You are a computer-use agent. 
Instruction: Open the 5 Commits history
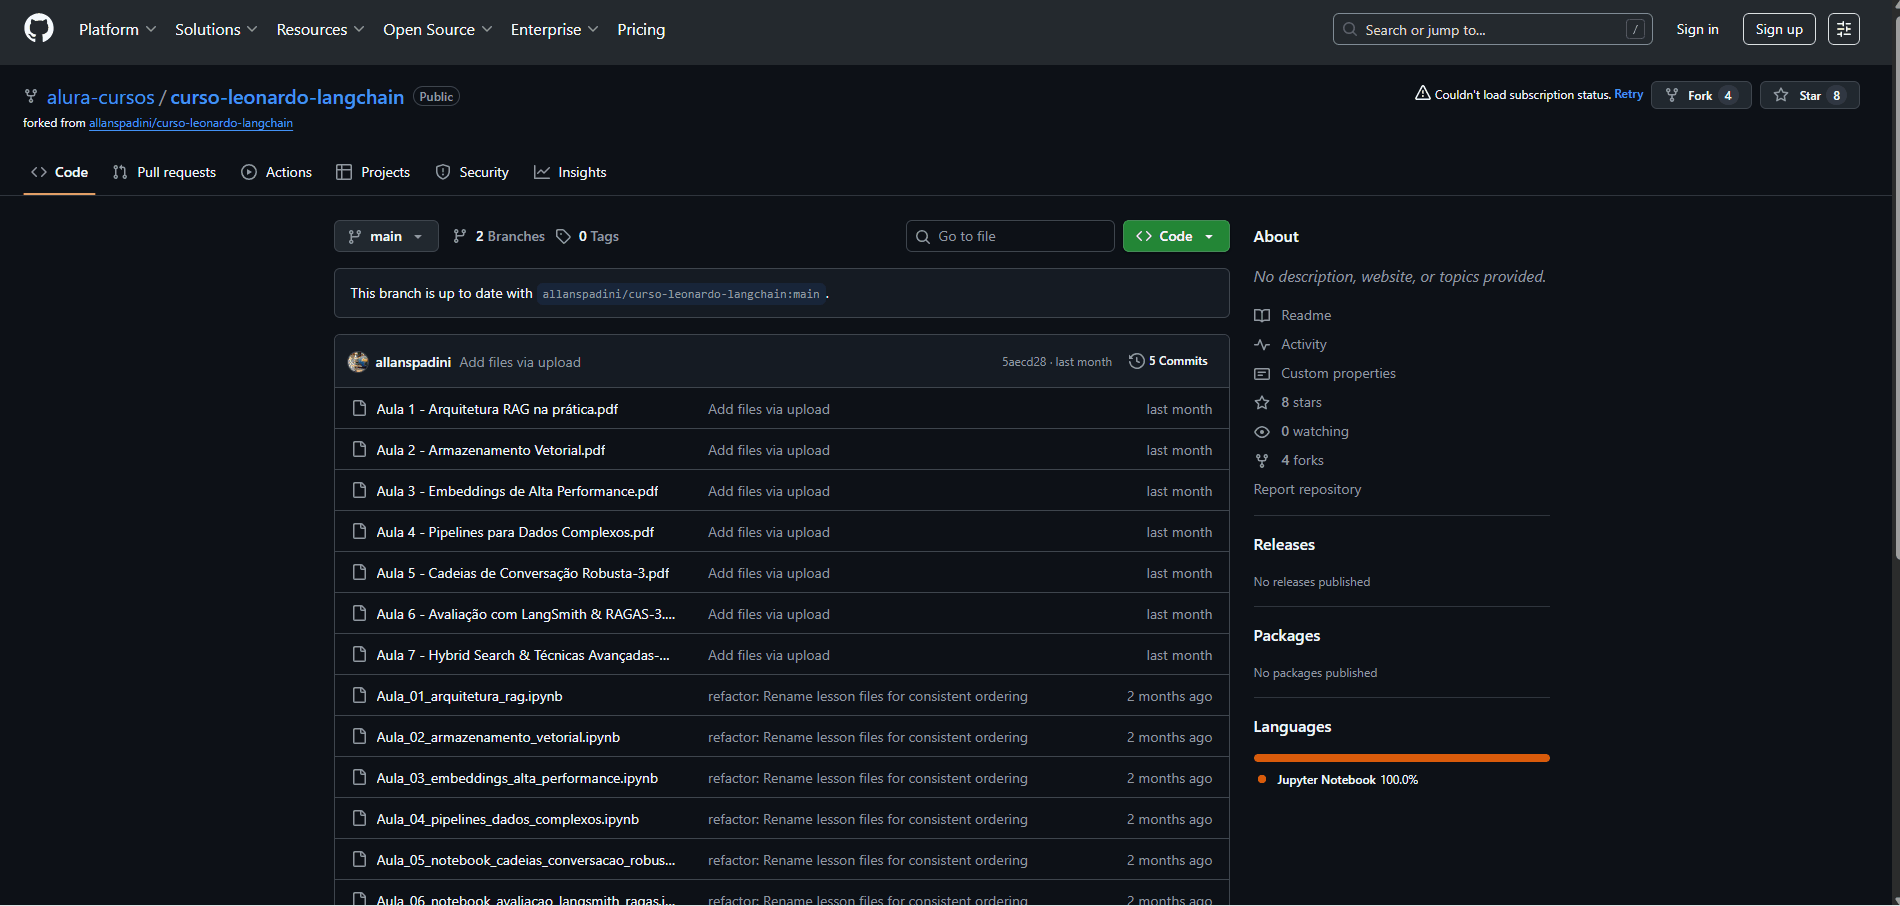(1168, 361)
